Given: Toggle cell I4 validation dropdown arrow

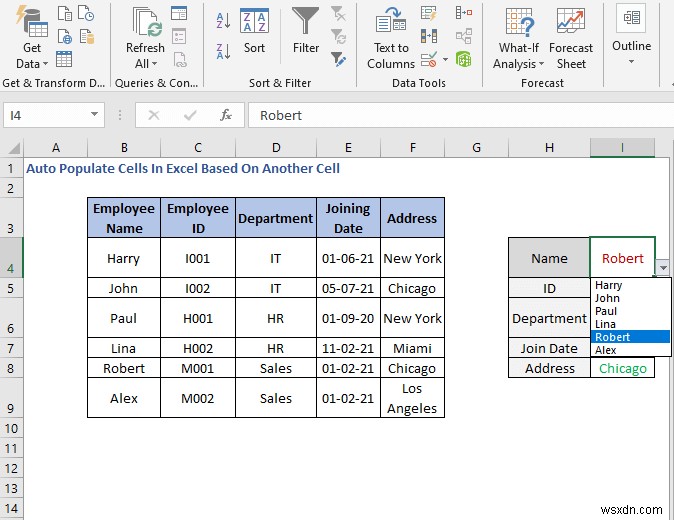Looking at the screenshot, I should point(663,268).
